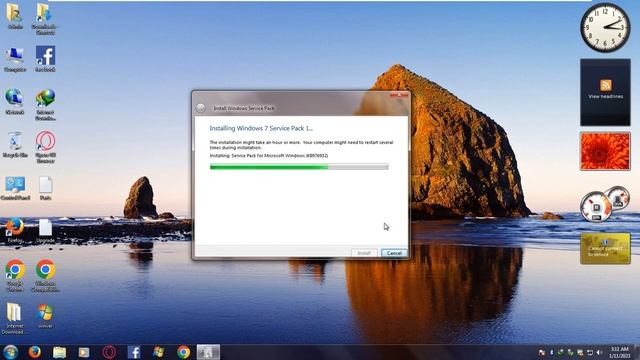This screenshot has width=640, height=360.
Task: Open the user folder icon at top-left
Action: coord(15,16)
